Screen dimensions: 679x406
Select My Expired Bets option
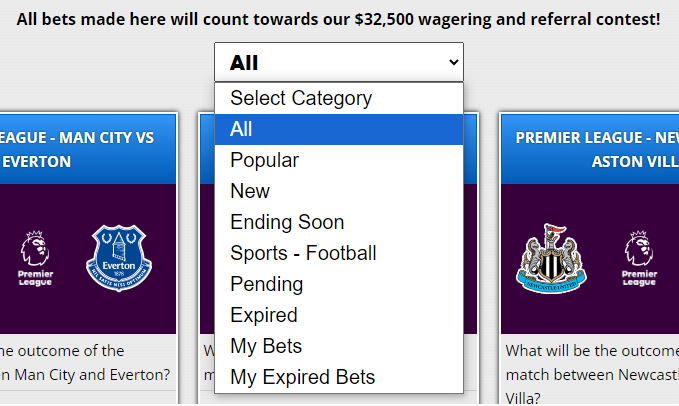339,377
